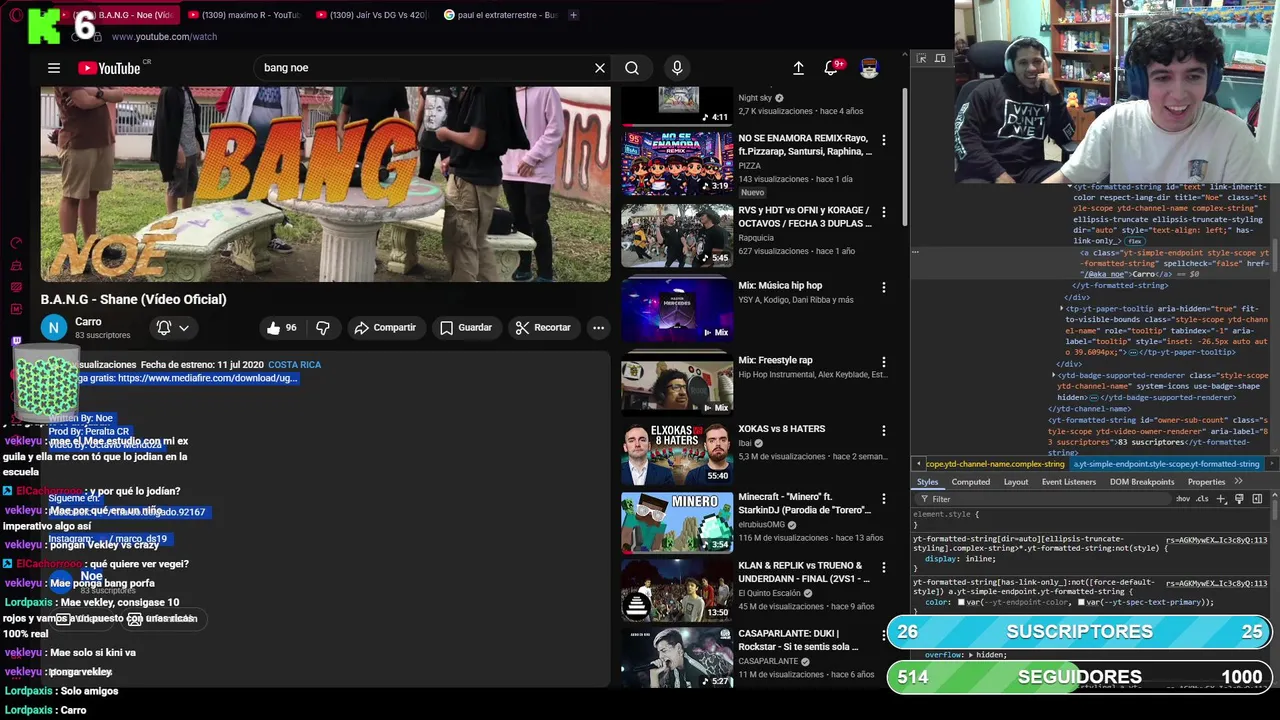
Task: Open options menu for Mix: Música hip hop
Action: click(883, 287)
